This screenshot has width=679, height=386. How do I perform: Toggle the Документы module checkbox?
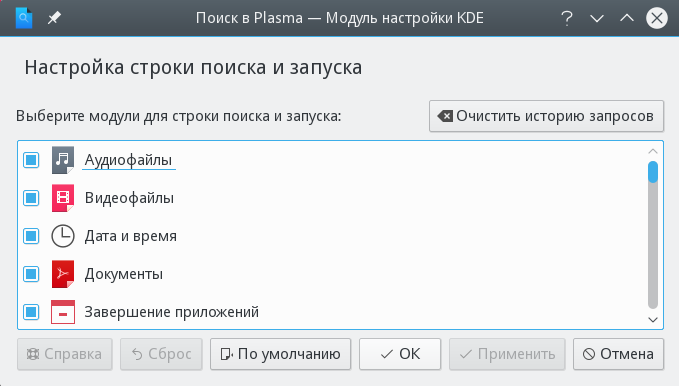[x=31, y=274]
